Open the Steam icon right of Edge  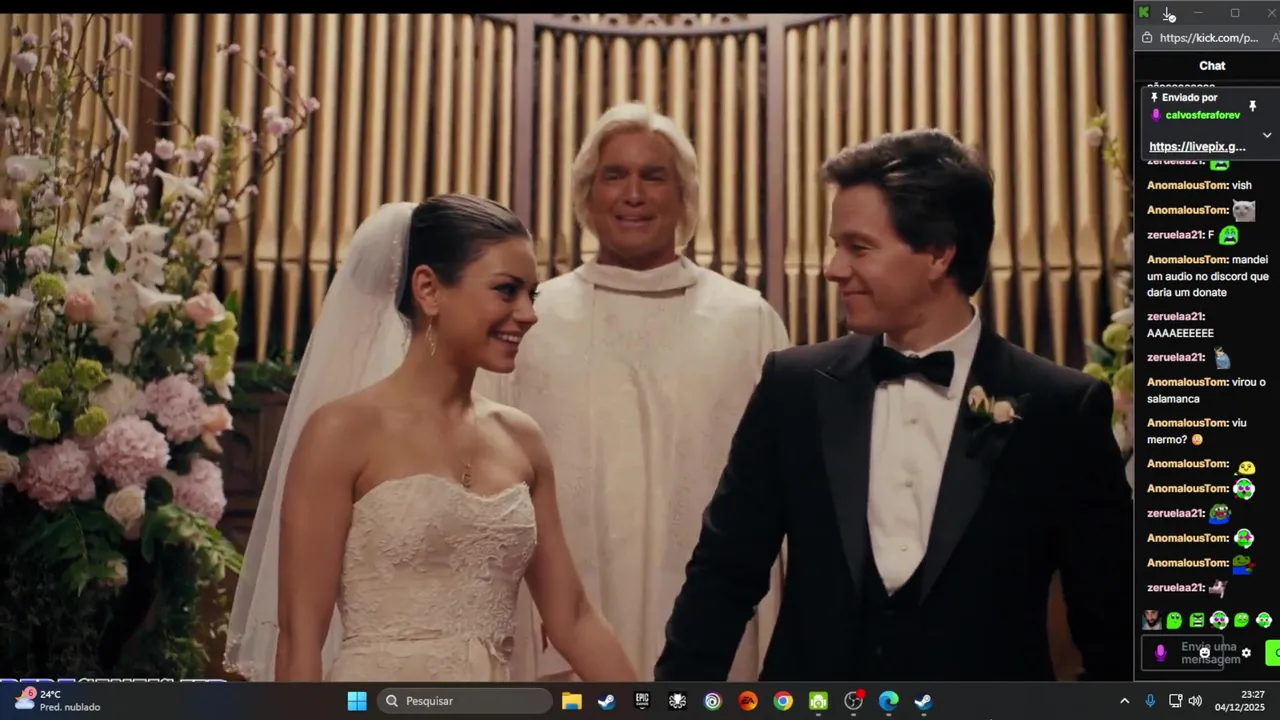[x=923, y=701]
